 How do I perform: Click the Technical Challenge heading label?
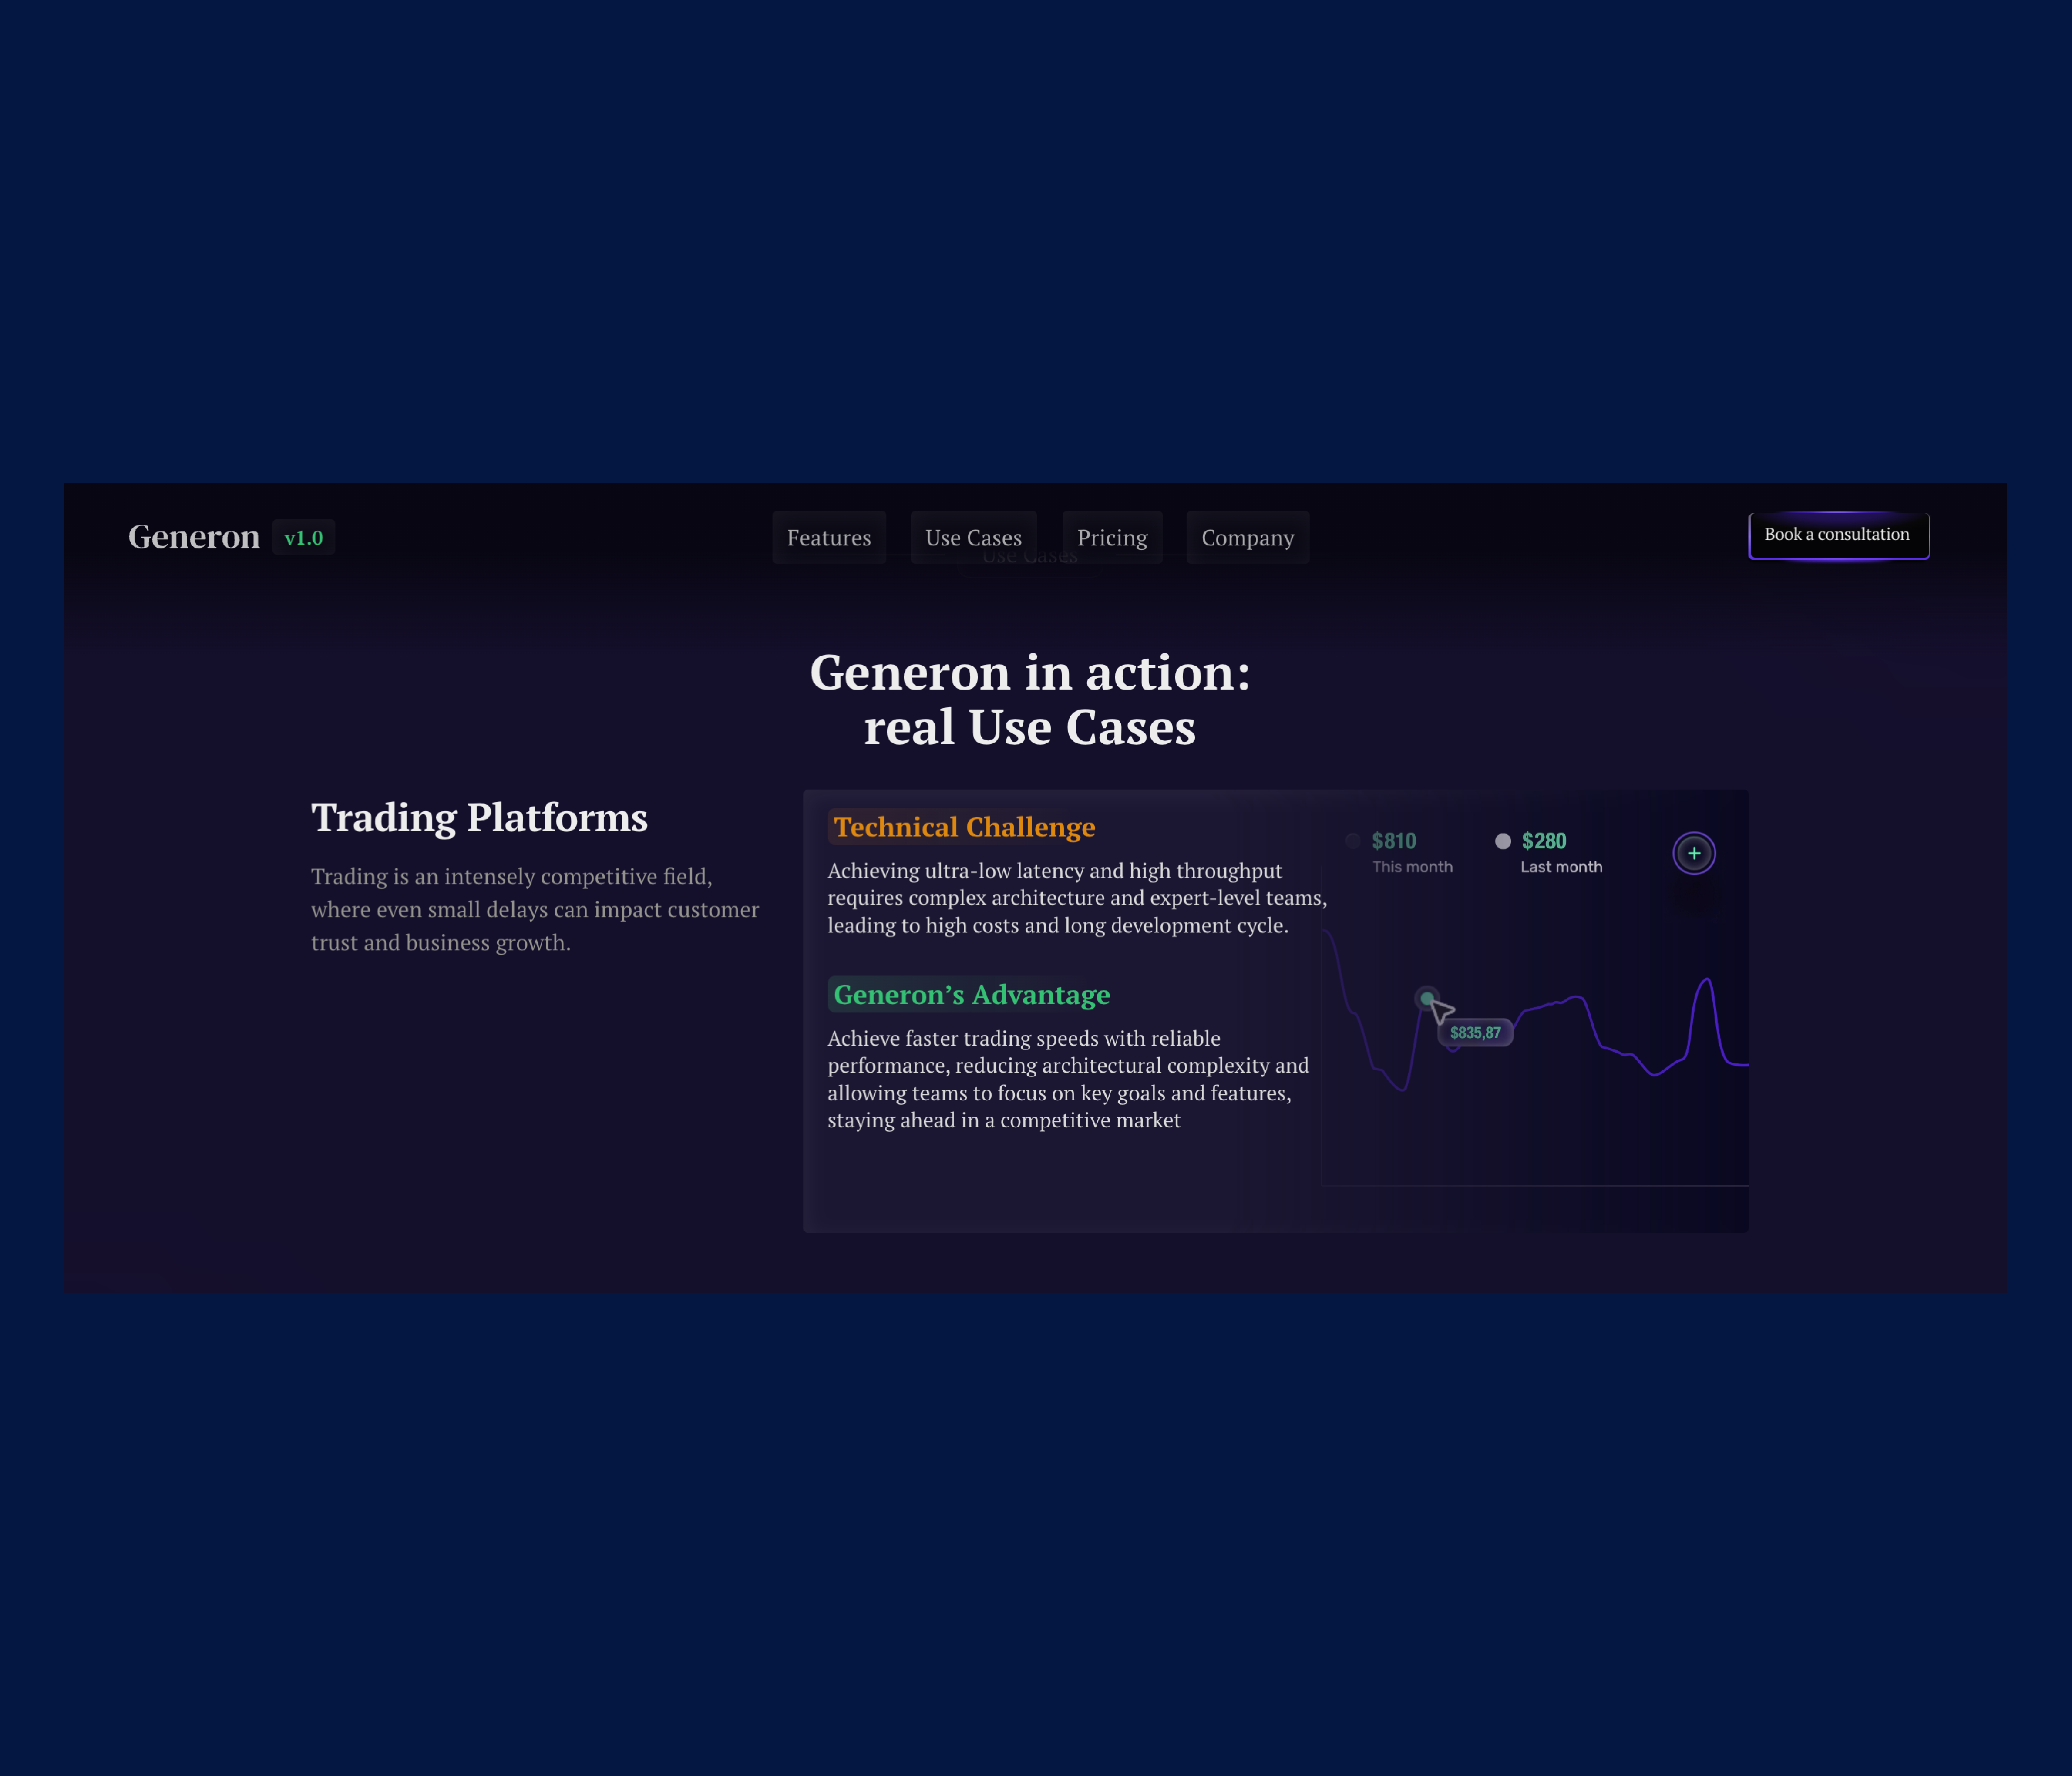(x=964, y=827)
